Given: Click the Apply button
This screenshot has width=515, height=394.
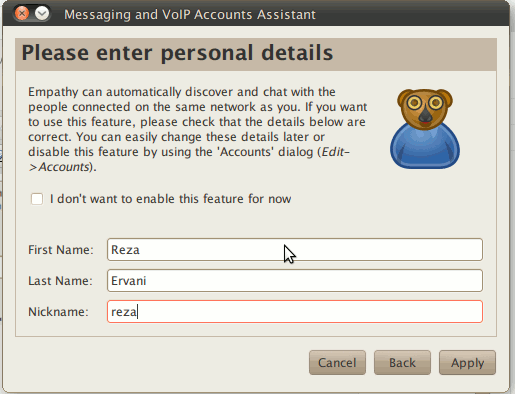Looking at the screenshot, I should point(467,362).
